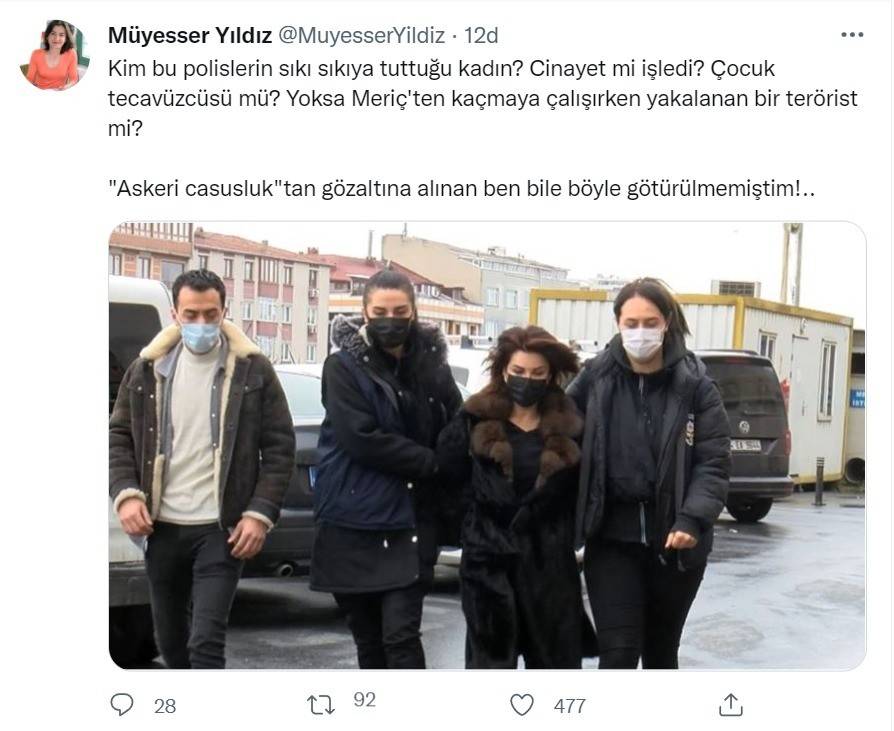
Task: Expand the attached police photo
Action: [x=487, y=445]
